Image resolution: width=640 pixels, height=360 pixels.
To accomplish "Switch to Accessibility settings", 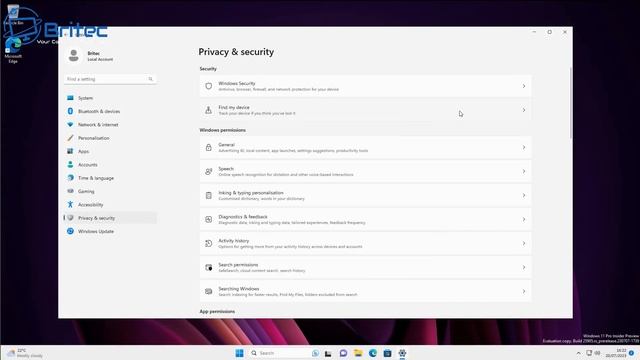I will [x=110, y=204].
